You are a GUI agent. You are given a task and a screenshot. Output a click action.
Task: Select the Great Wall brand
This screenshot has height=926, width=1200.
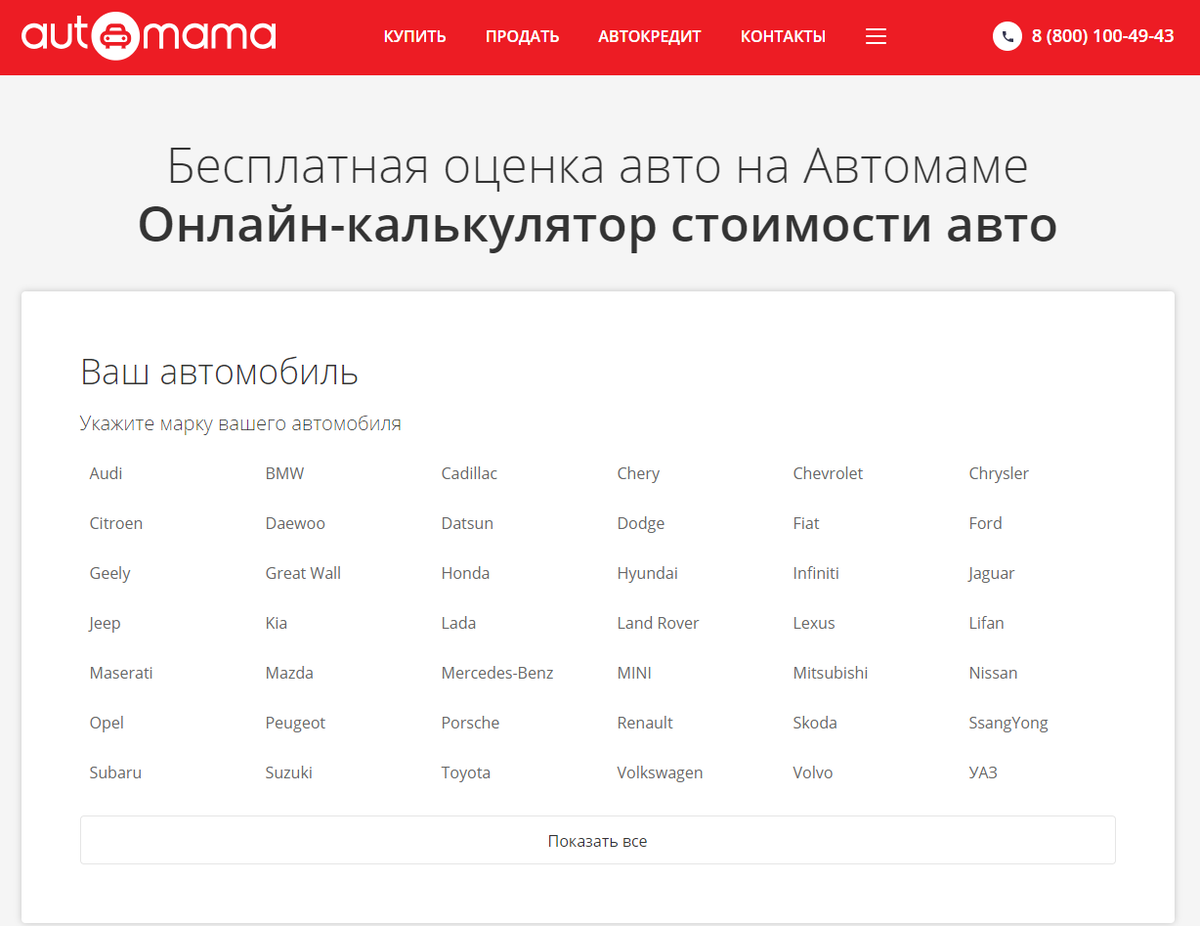(x=303, y=573)
